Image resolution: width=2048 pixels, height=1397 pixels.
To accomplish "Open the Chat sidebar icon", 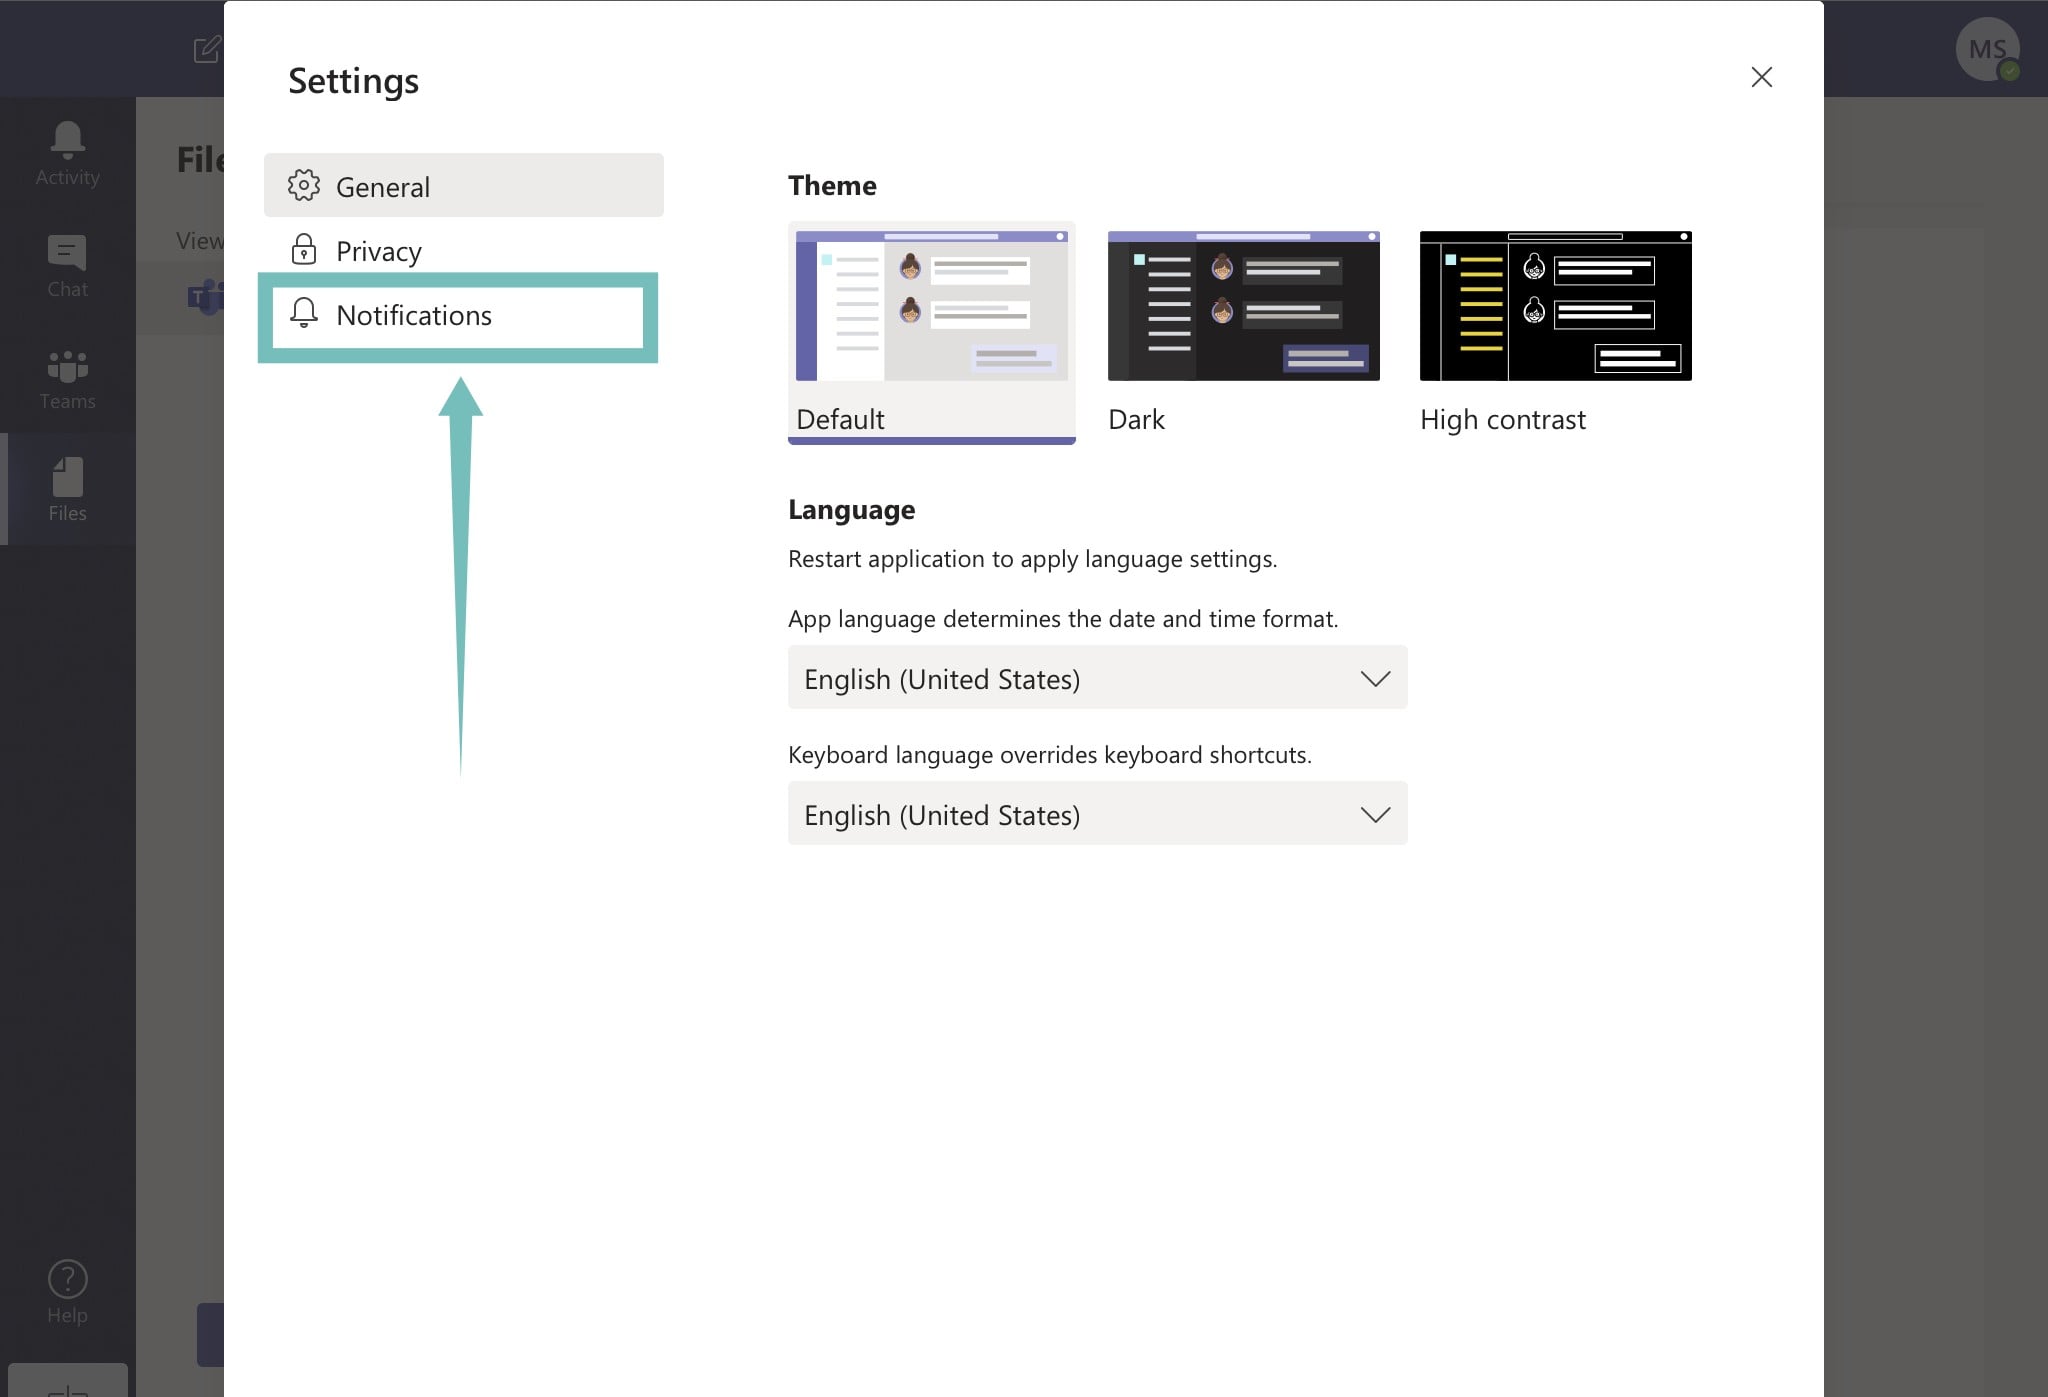I will point(67,253).
